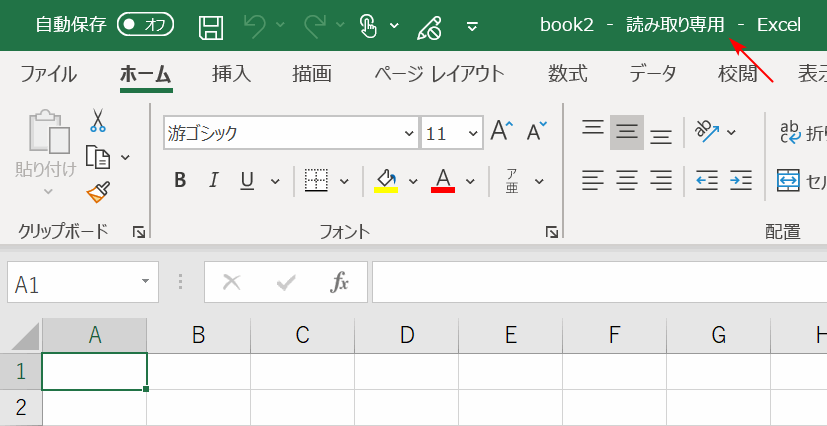Viewport: 827px width, 426px height.
Task: Click the Paste clipboard icon (貼り付け)
Action: pos(49,131)
